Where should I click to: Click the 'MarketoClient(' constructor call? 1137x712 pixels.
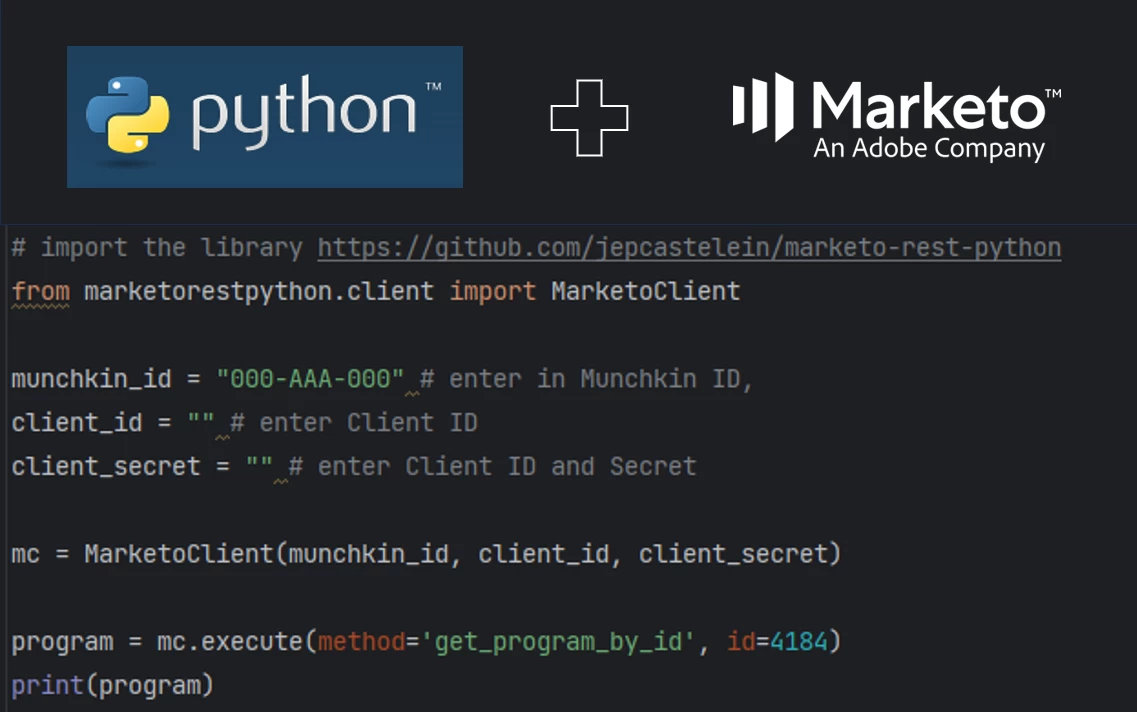(x=186, y=554)
